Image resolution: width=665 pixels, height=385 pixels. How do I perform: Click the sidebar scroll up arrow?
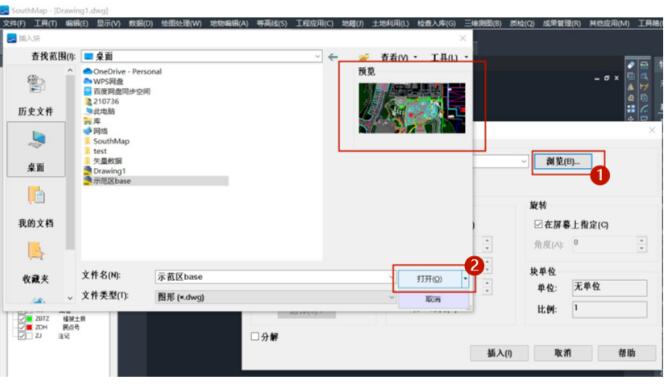coord(70,70)
